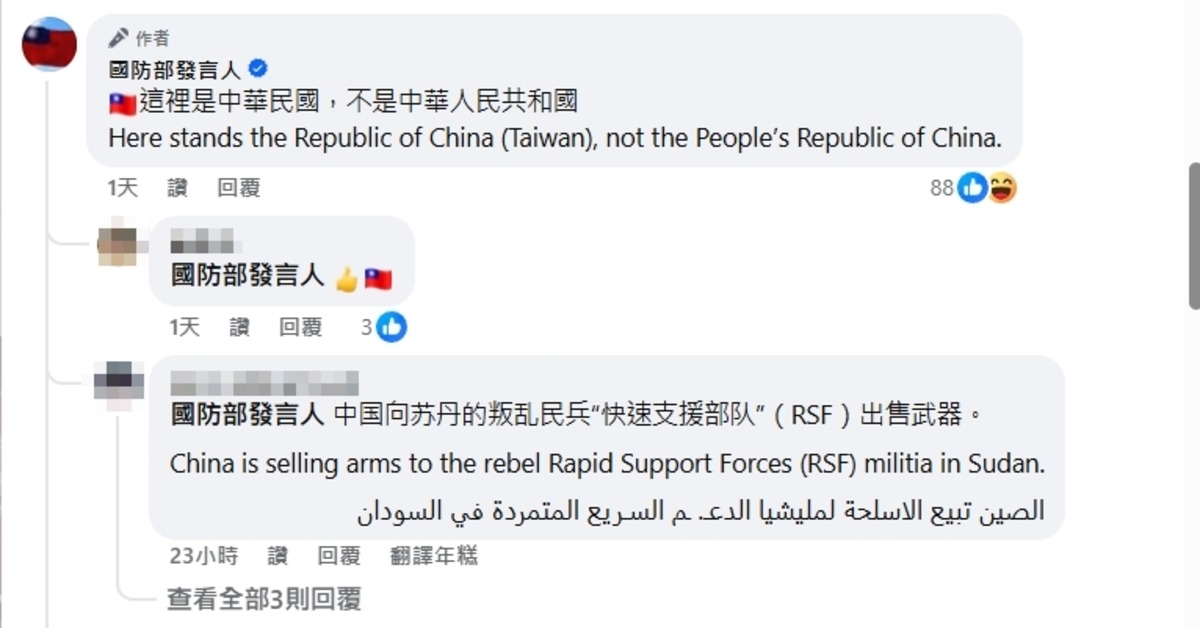Reply to the thumbs-up flag comment
The height and width of the screenshot is (628, 1200).
[x=300, y=327]
